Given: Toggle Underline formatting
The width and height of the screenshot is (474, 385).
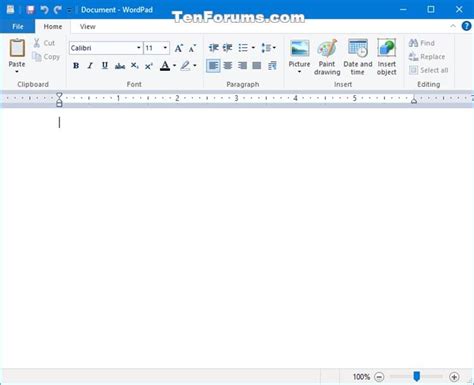Looking at the screenshot, I should [x=105, y=66].
